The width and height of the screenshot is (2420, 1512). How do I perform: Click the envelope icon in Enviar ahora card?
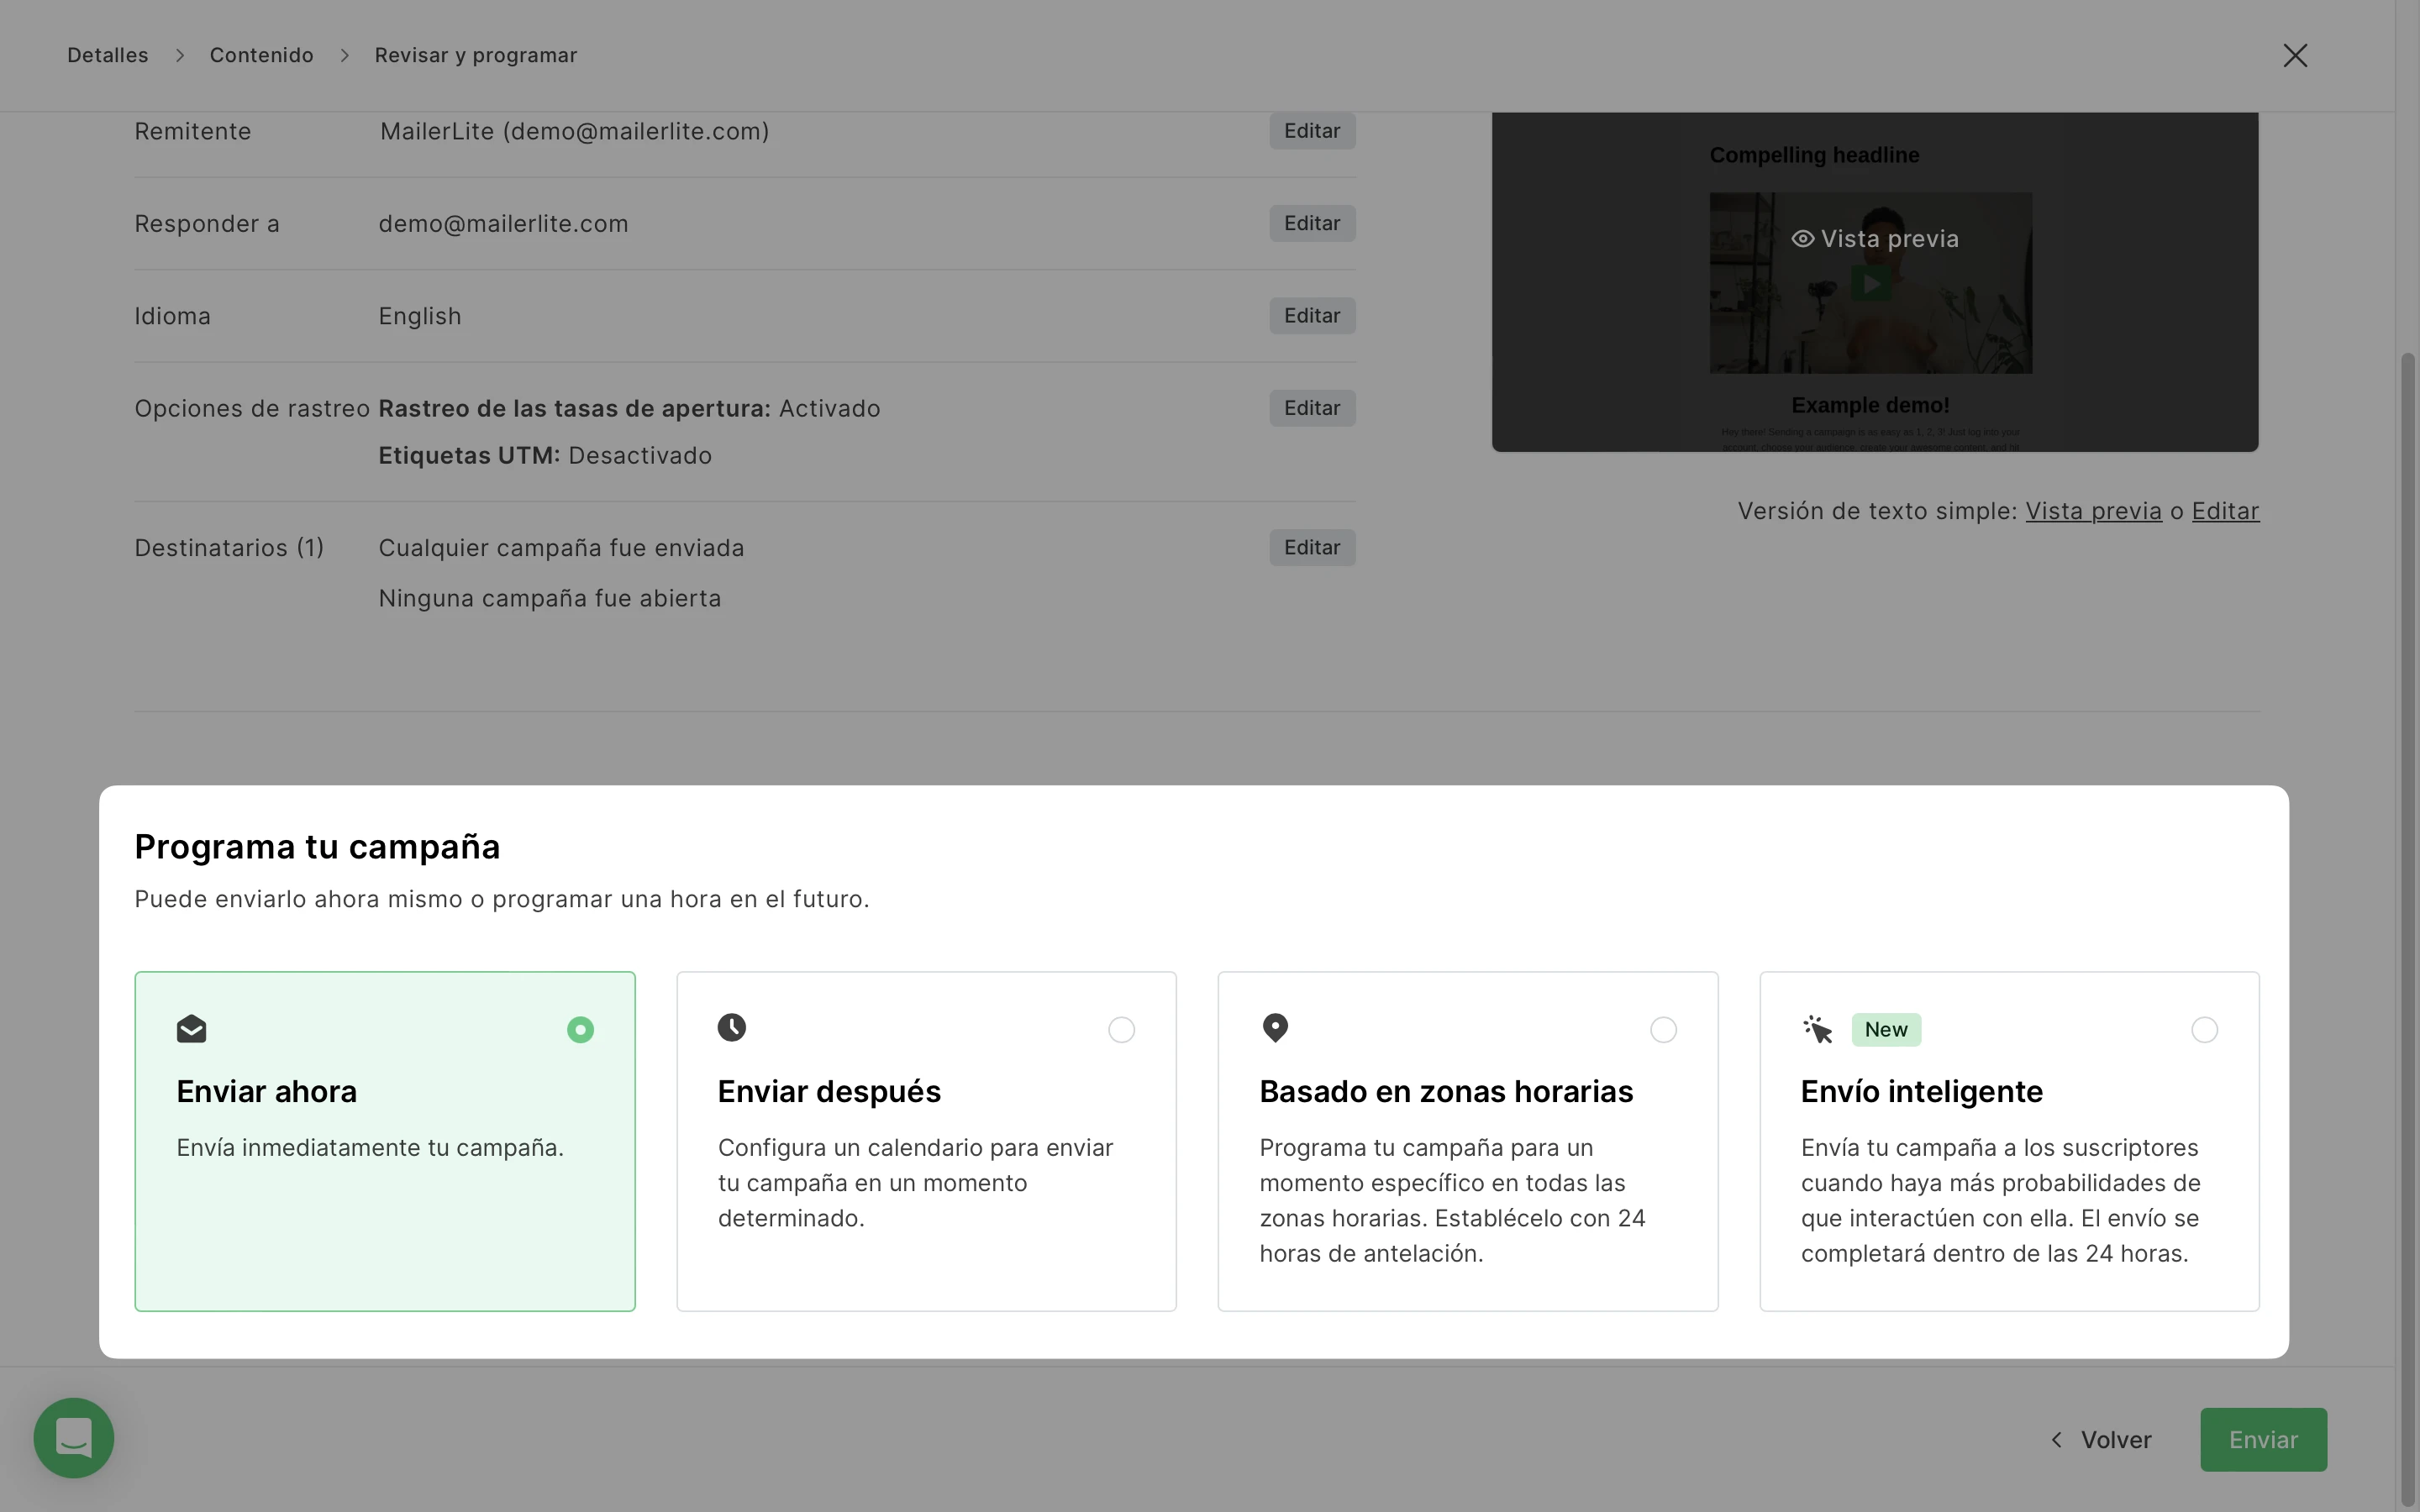(x=191, y=1029)
